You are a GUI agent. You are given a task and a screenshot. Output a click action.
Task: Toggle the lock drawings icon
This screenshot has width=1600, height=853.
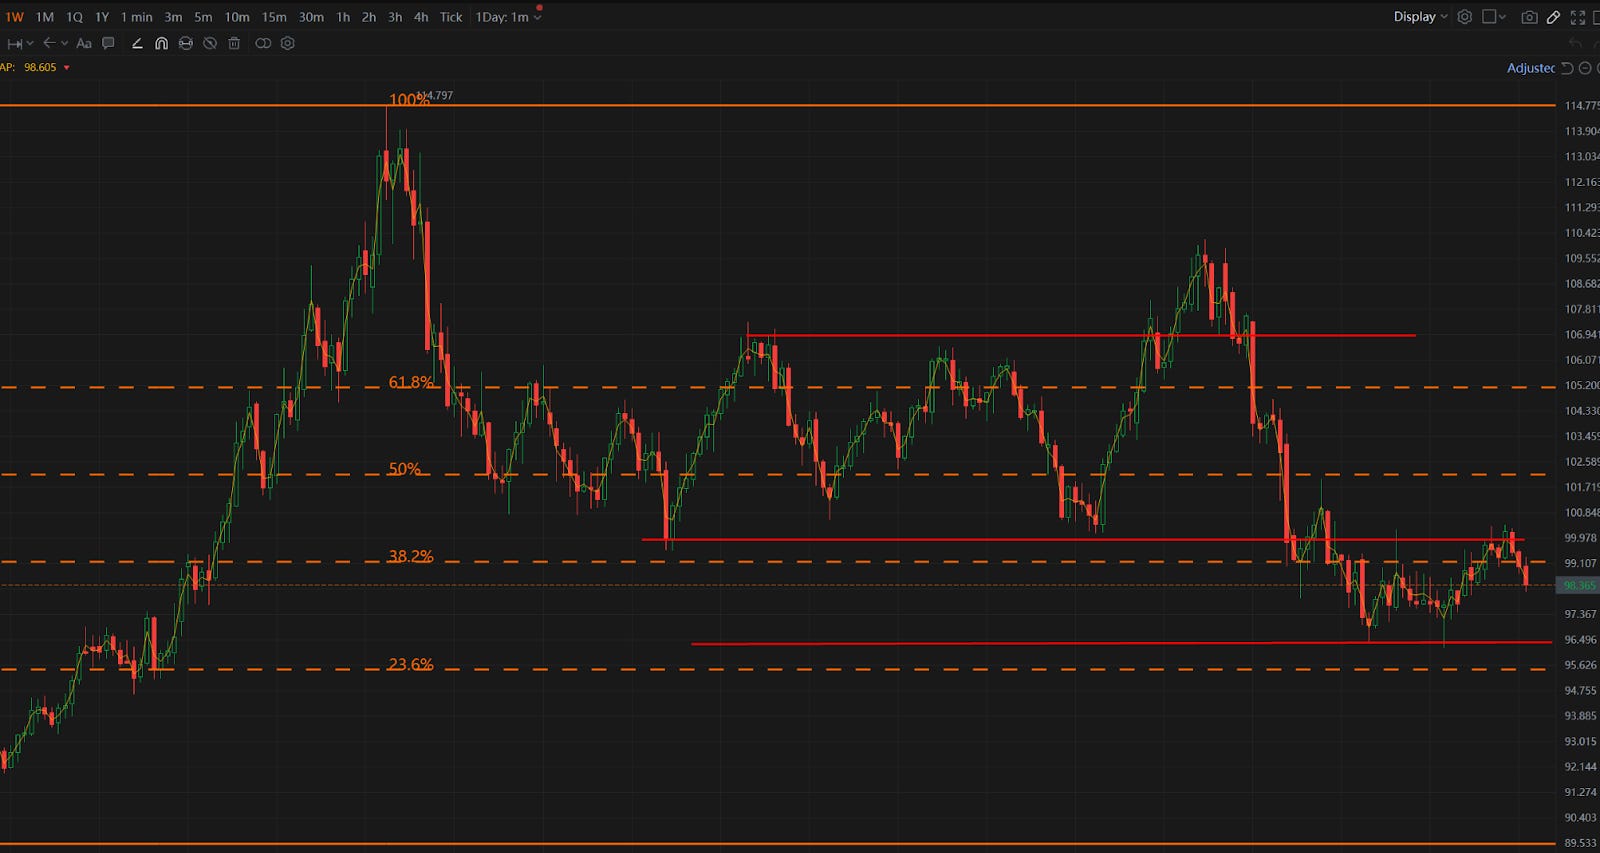[x=185, y=43]
